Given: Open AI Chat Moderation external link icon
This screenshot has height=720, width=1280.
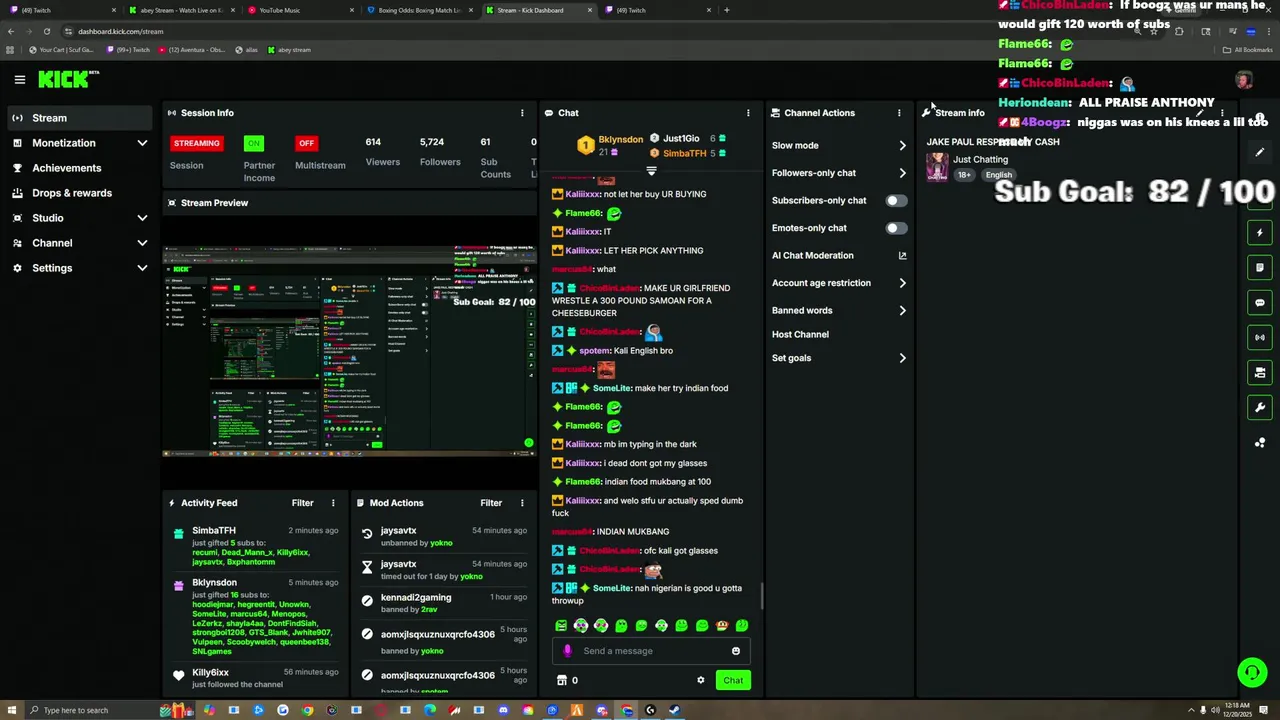Looking at the screenshot, I should pos(902,256).
